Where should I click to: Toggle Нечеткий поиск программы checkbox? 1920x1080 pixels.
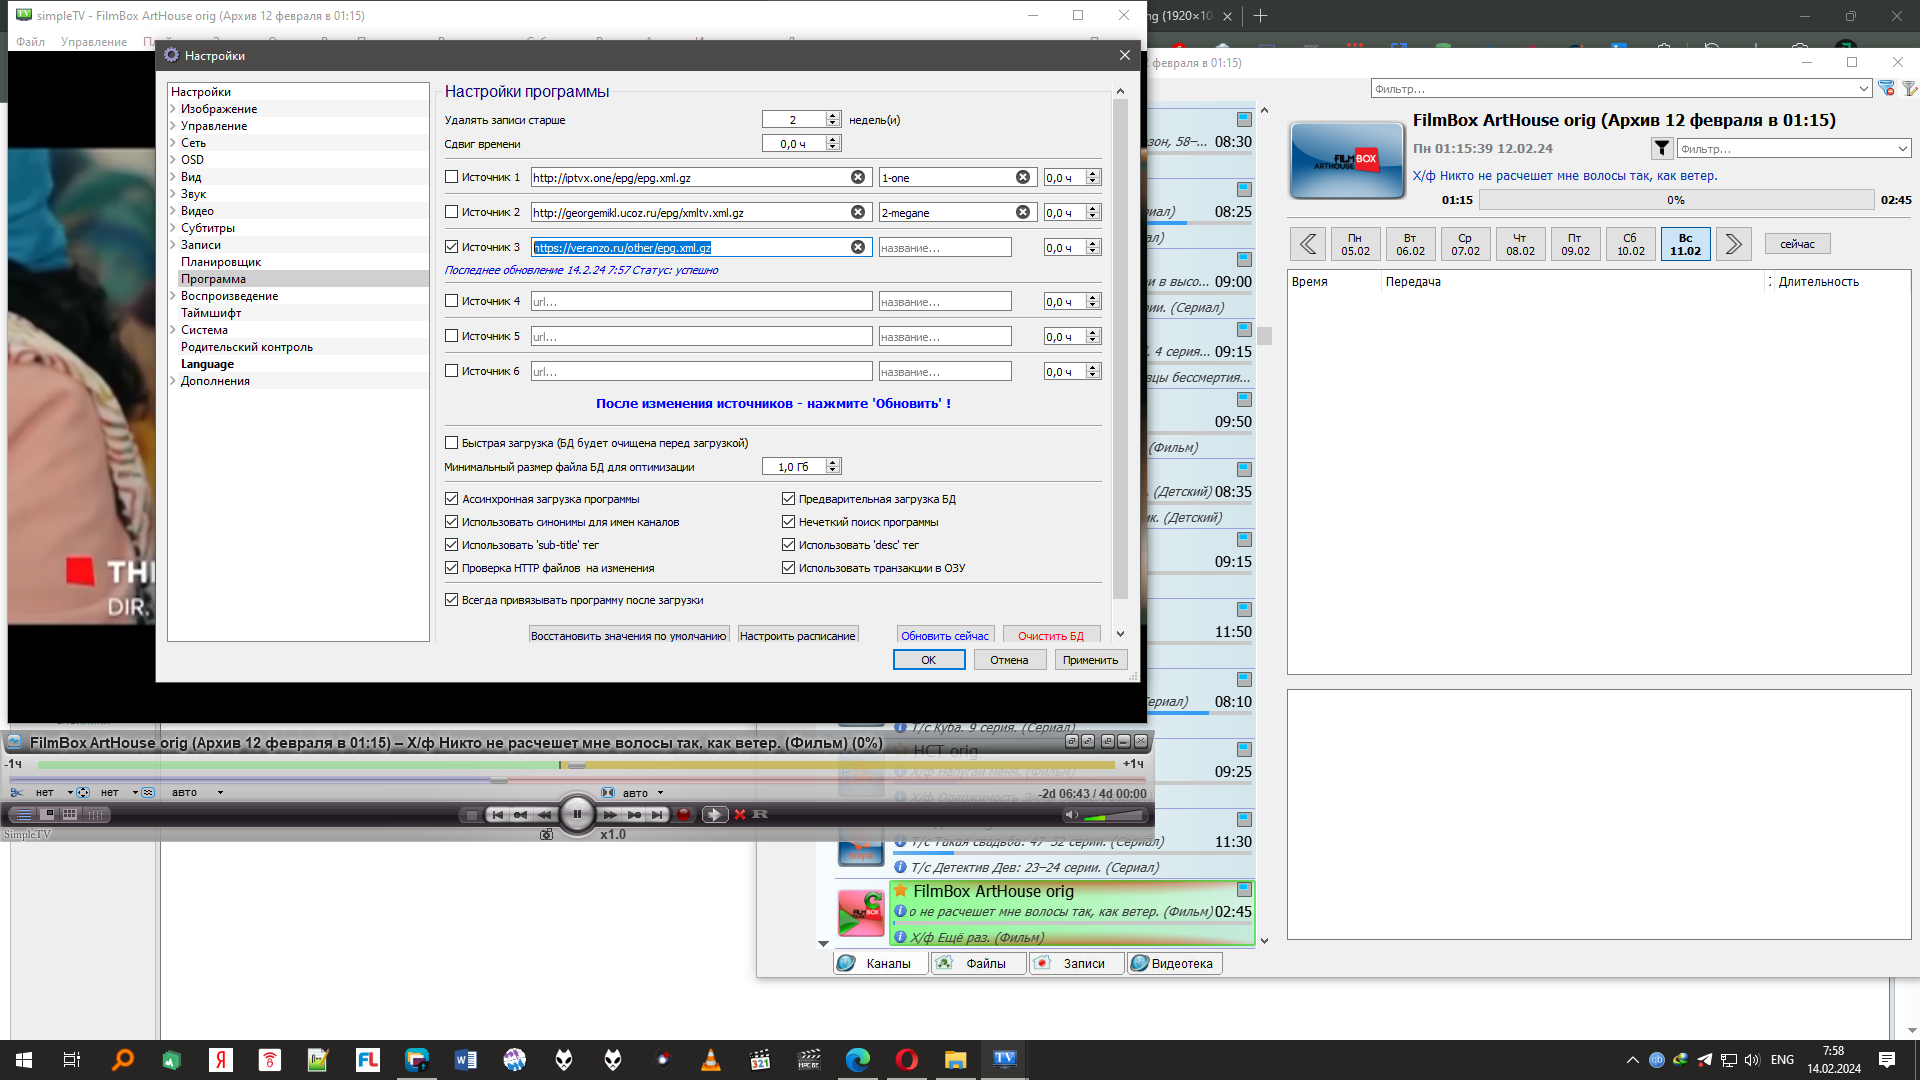coord(788,522)
